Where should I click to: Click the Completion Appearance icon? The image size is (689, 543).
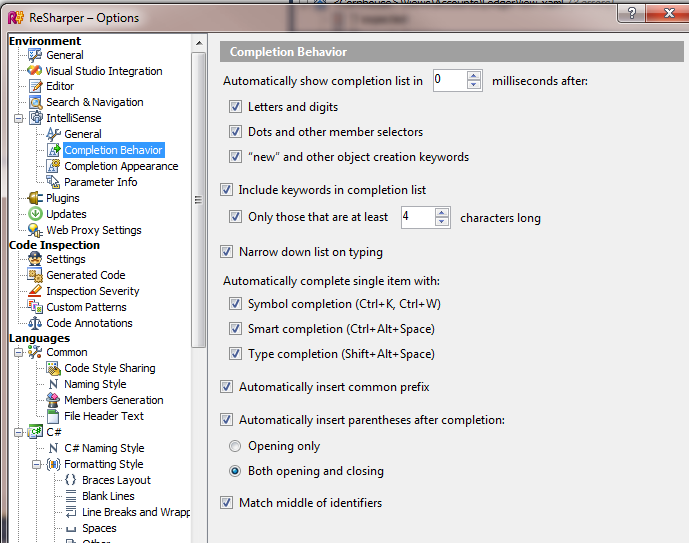tap(53, 166)
